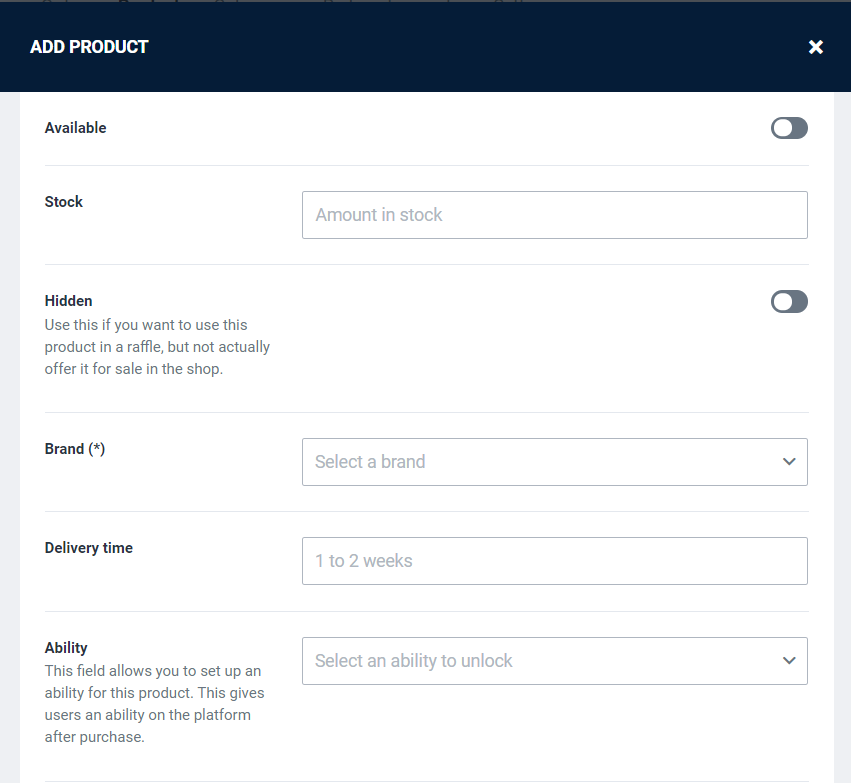
Task: Click the Stock field label
Action: pyautogui.click(x=64, y=202)
